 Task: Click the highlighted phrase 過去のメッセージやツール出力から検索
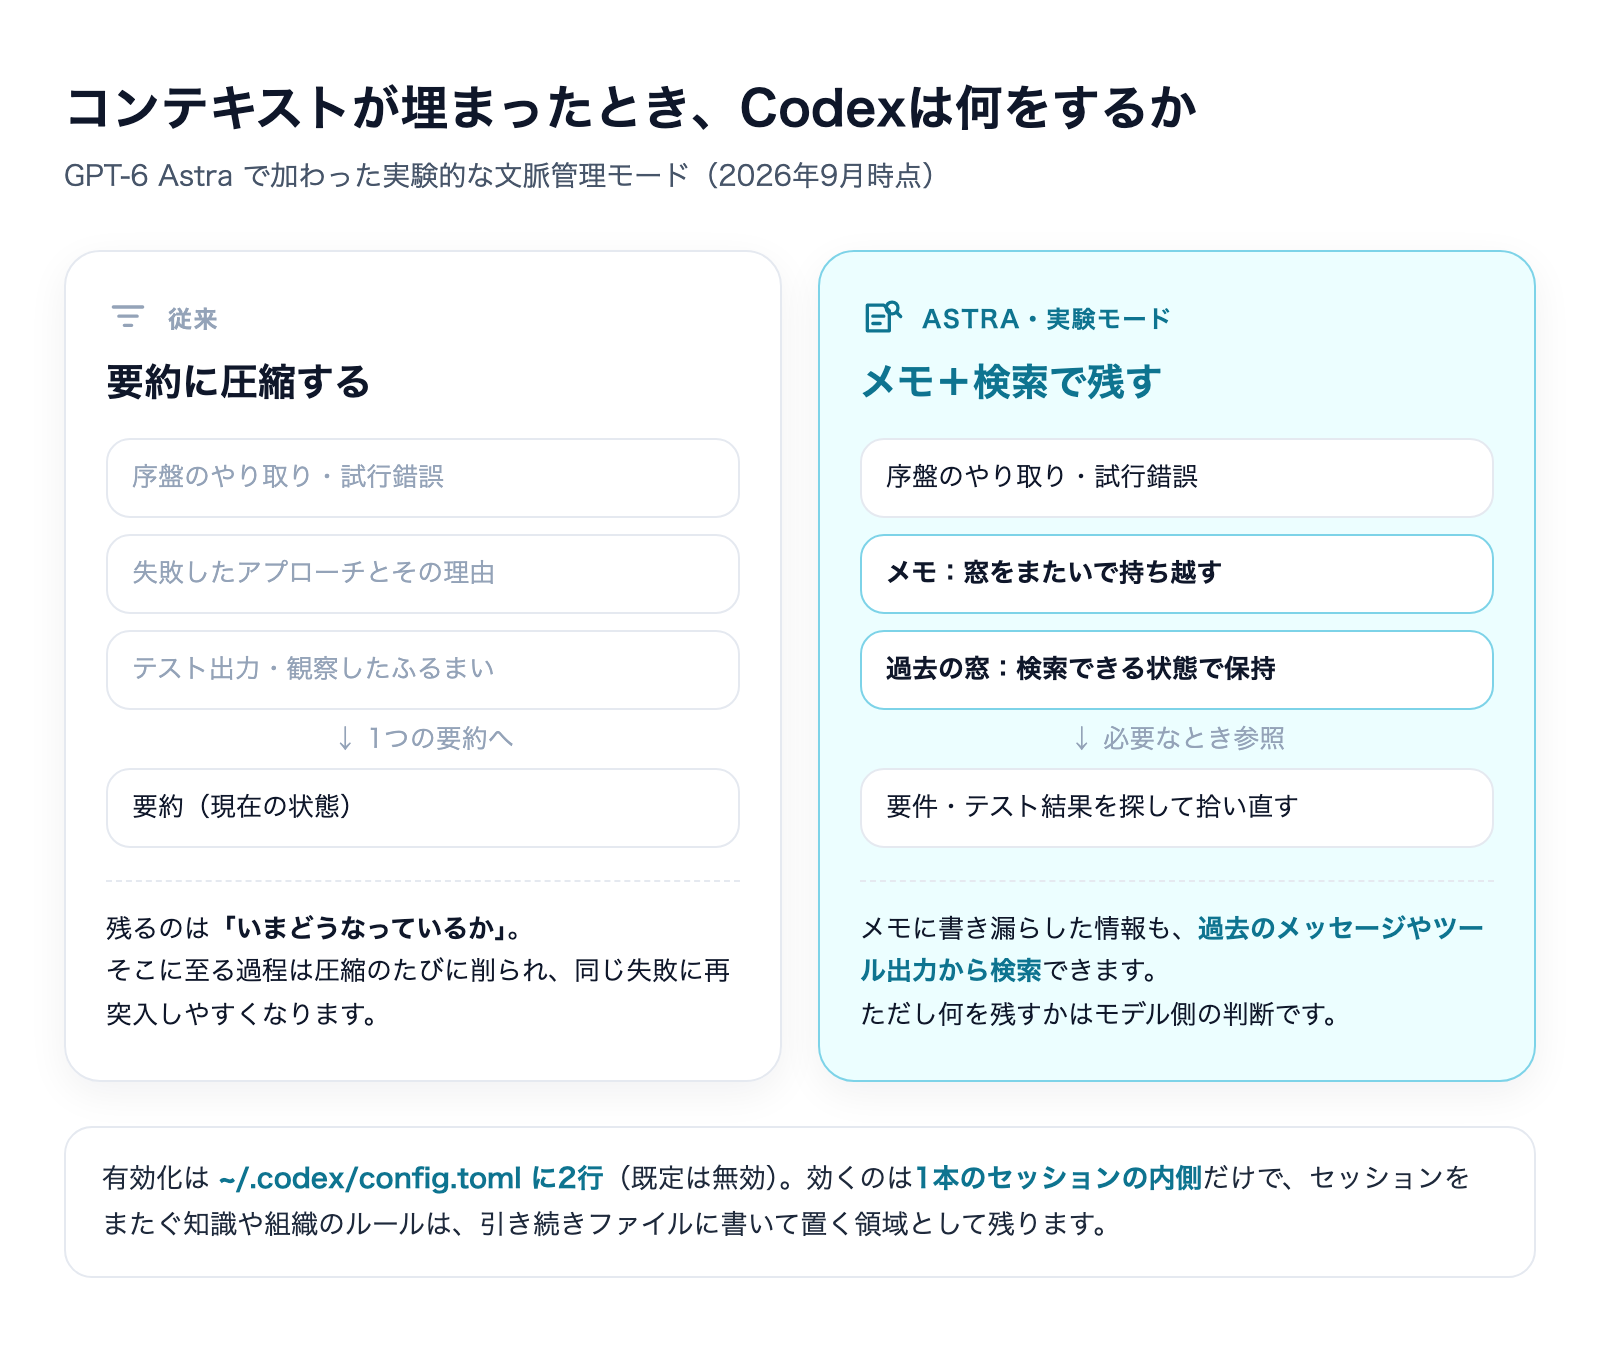tap(1172, 949)
